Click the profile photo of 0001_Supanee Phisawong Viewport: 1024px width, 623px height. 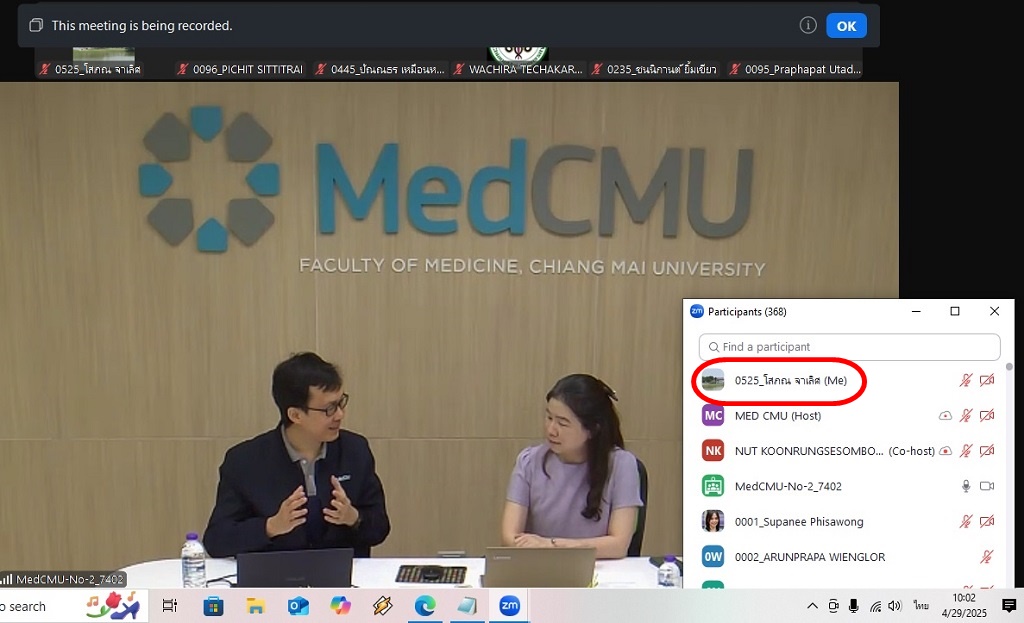click(712, 521)
